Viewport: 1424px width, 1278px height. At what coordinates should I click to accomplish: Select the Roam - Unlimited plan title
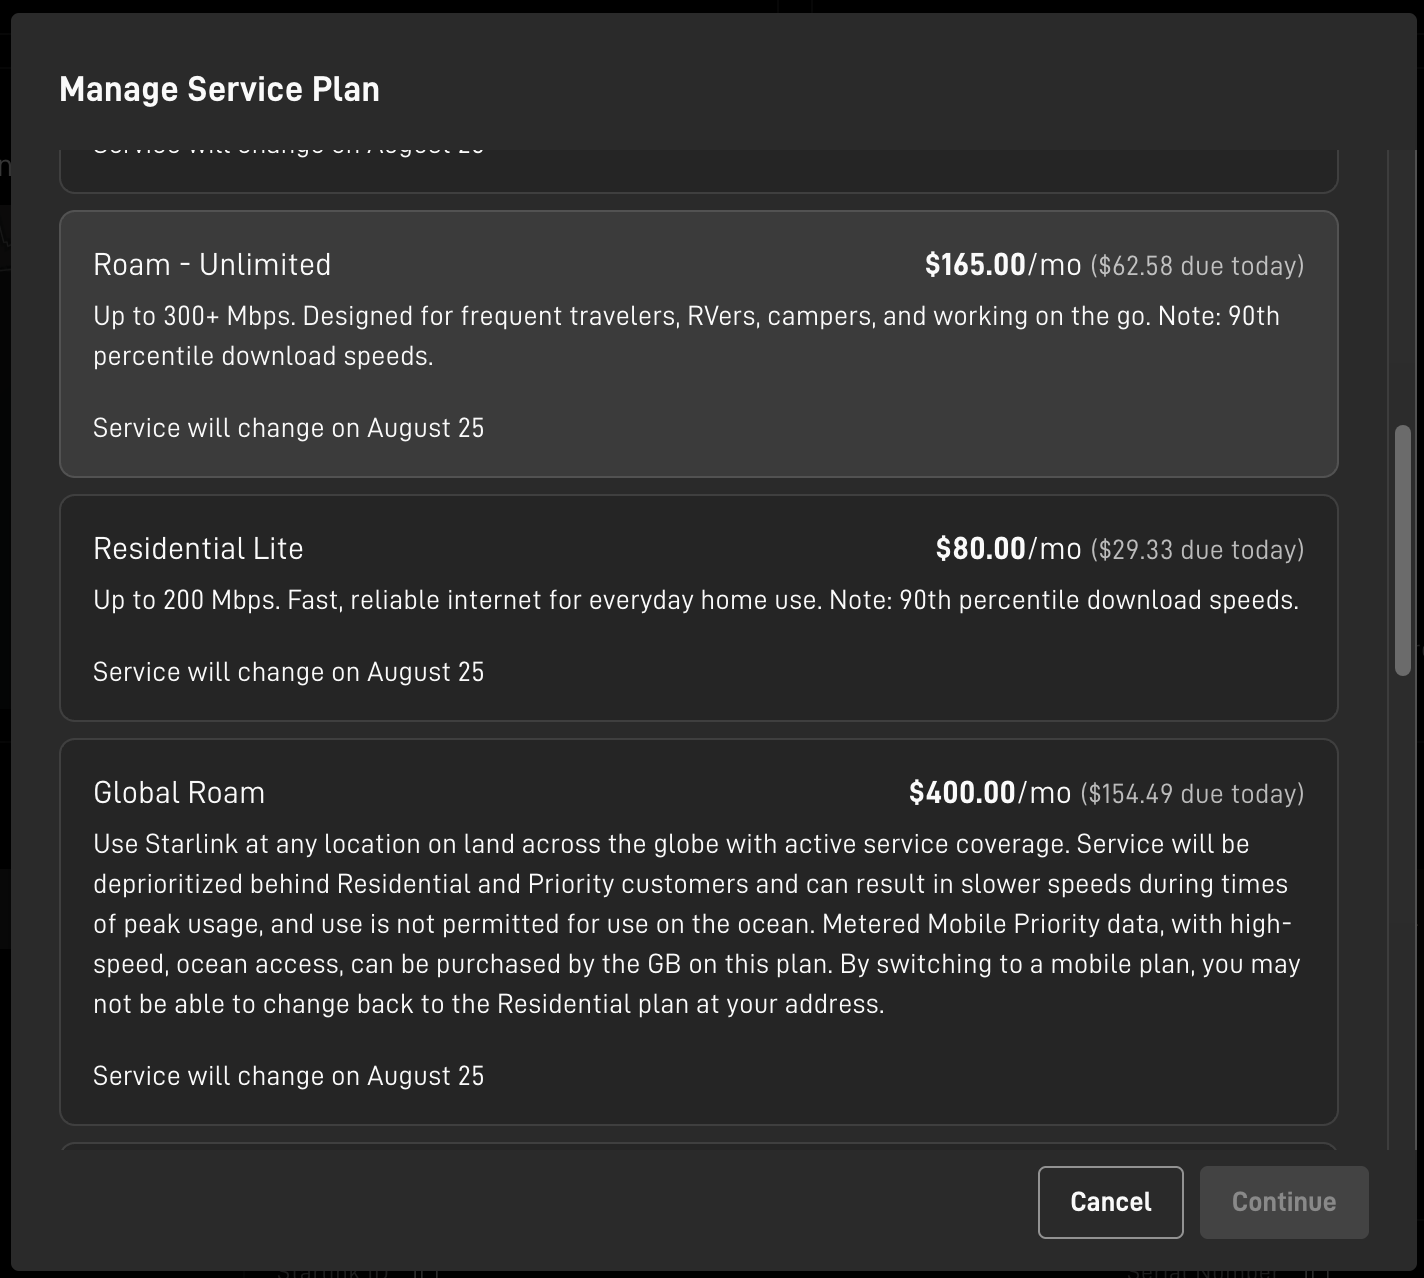coord(211,265)
